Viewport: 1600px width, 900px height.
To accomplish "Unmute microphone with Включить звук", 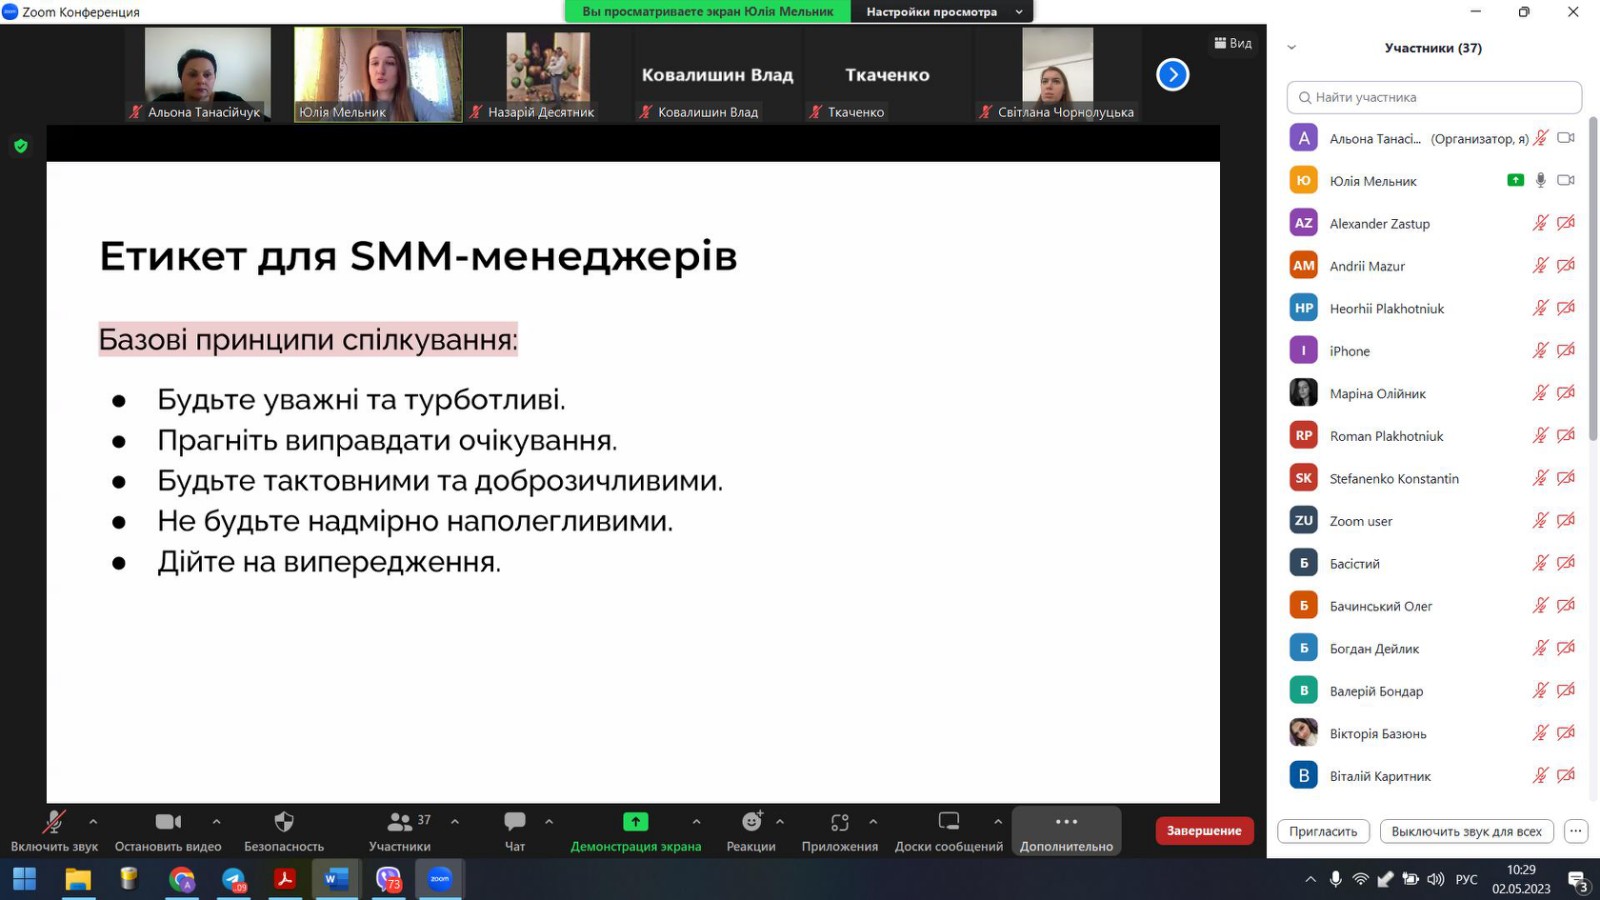I will [x=54, y=822].
